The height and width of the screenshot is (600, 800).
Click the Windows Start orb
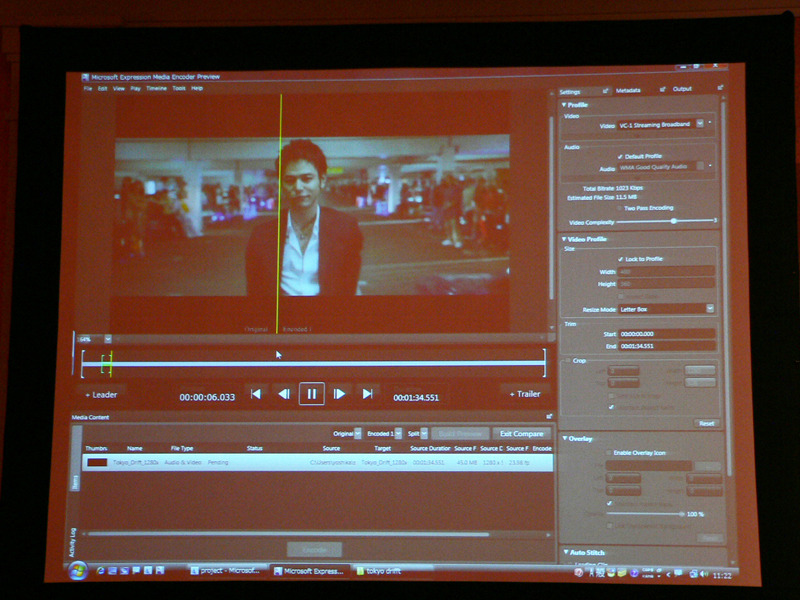(x=78, y=570)
